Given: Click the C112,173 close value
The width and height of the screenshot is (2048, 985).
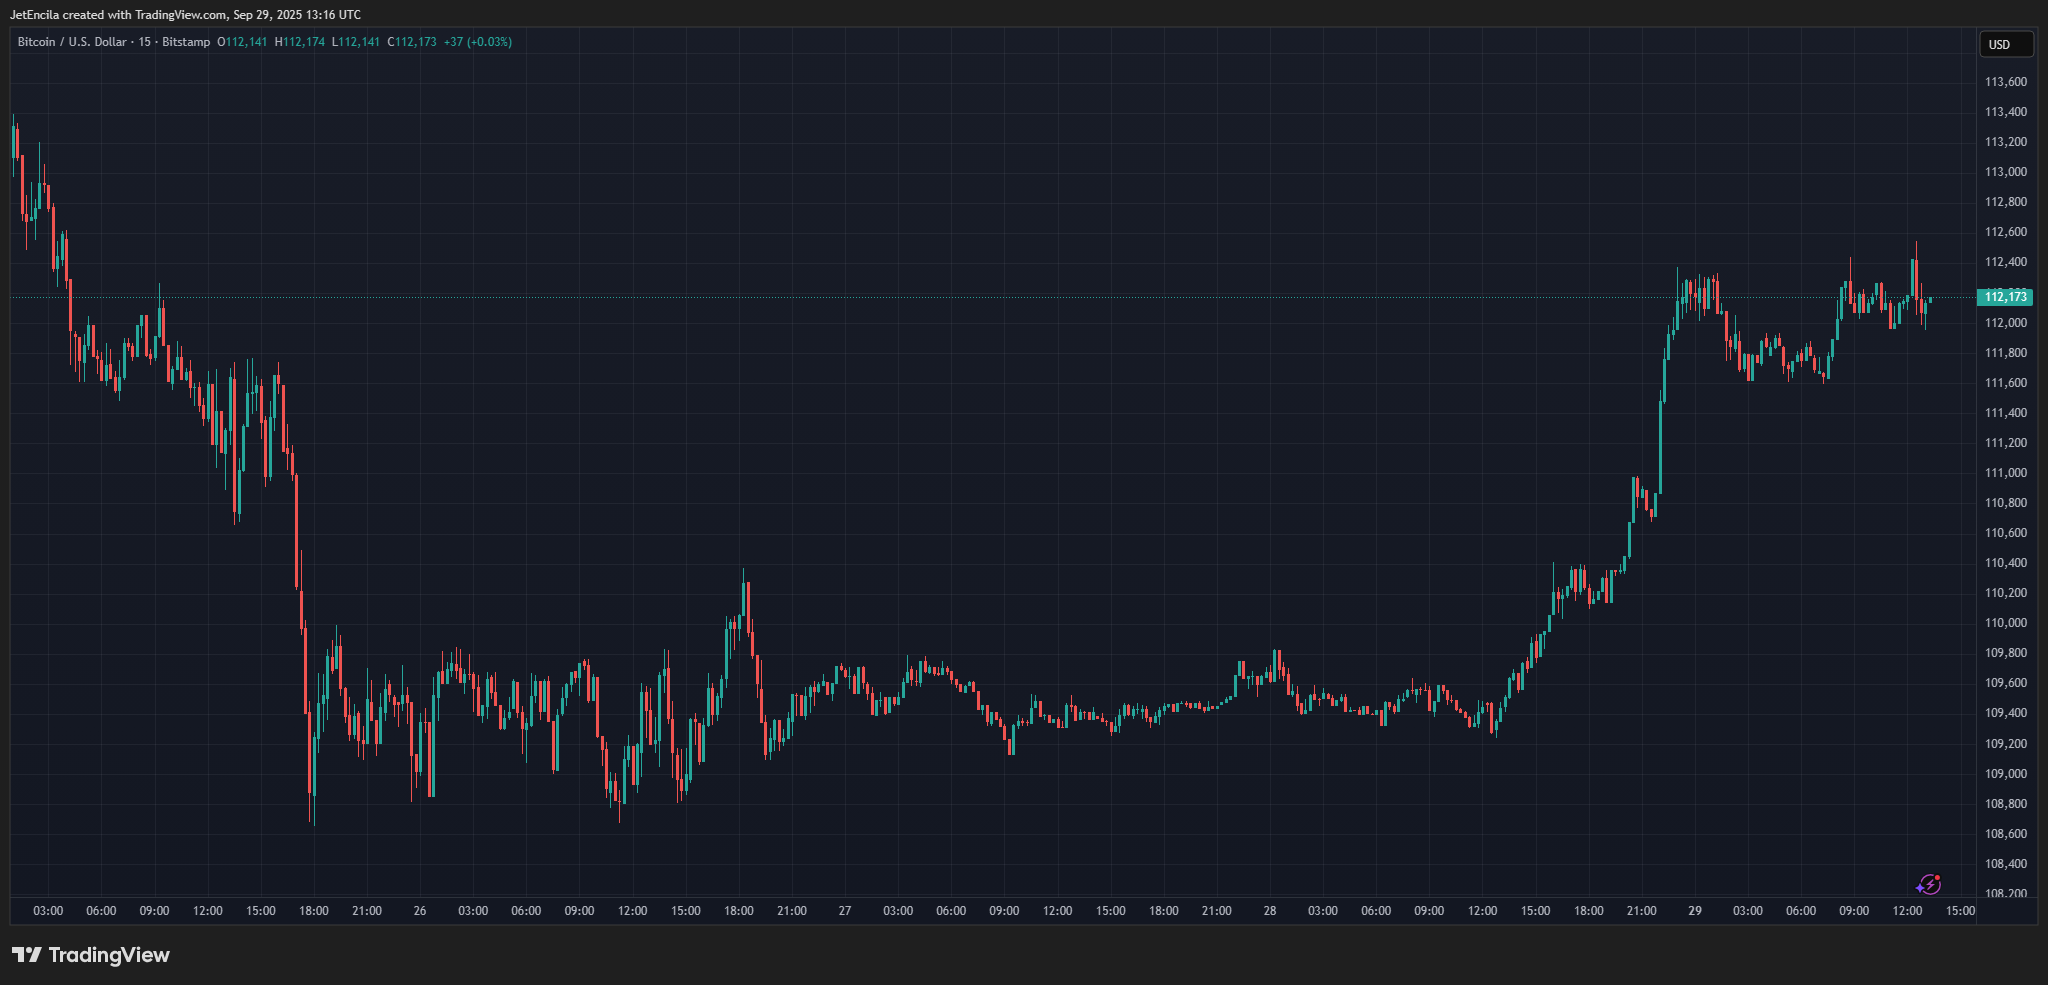Looking at the screenshot, I should 412,42.
